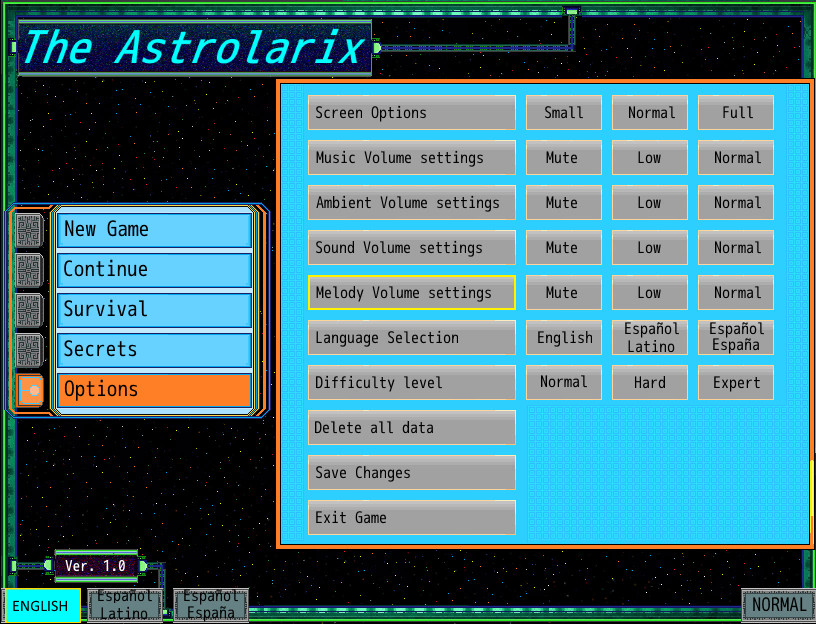Select Español Latino in Language Selection
Screen dimensions: 816x624
pyautogui.click(x=649, y=337)
